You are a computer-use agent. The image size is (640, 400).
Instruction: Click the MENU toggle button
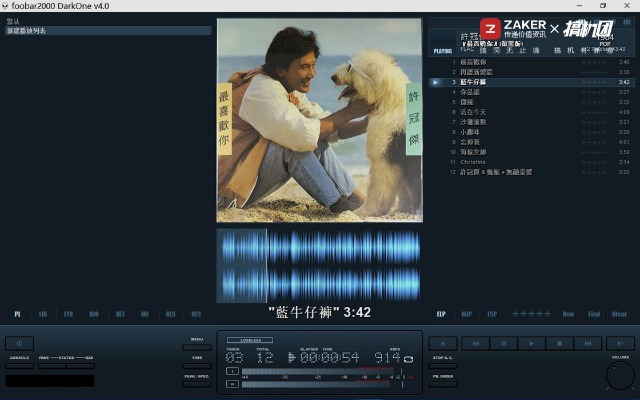197,347
